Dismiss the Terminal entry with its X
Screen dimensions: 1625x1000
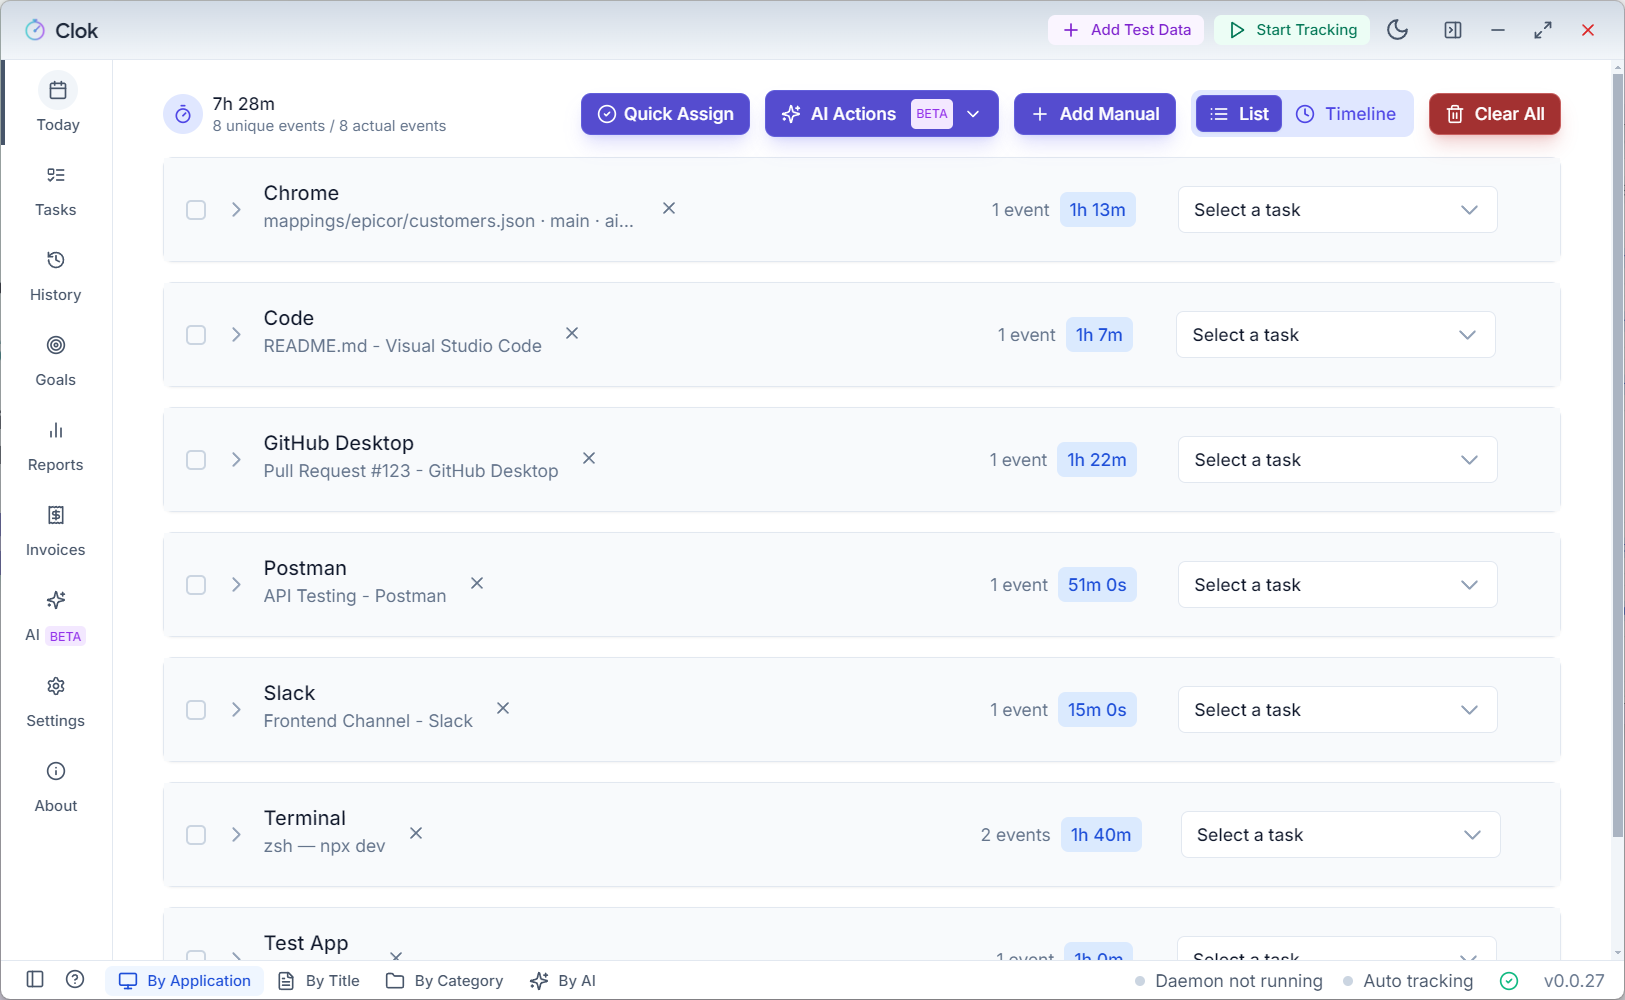416,833
